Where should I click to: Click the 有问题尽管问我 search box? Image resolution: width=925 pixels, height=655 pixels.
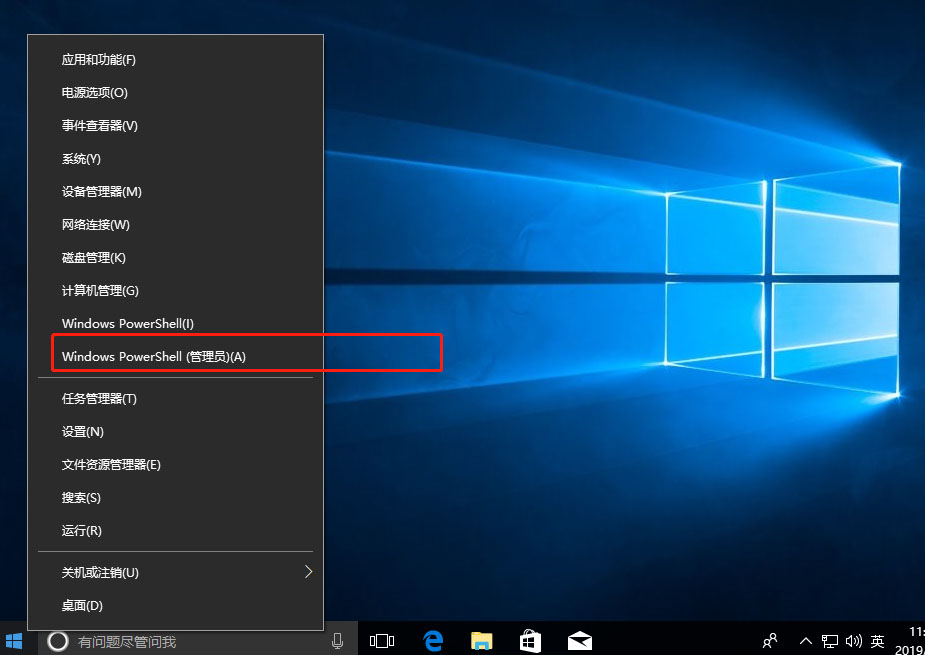coord(190,641)
